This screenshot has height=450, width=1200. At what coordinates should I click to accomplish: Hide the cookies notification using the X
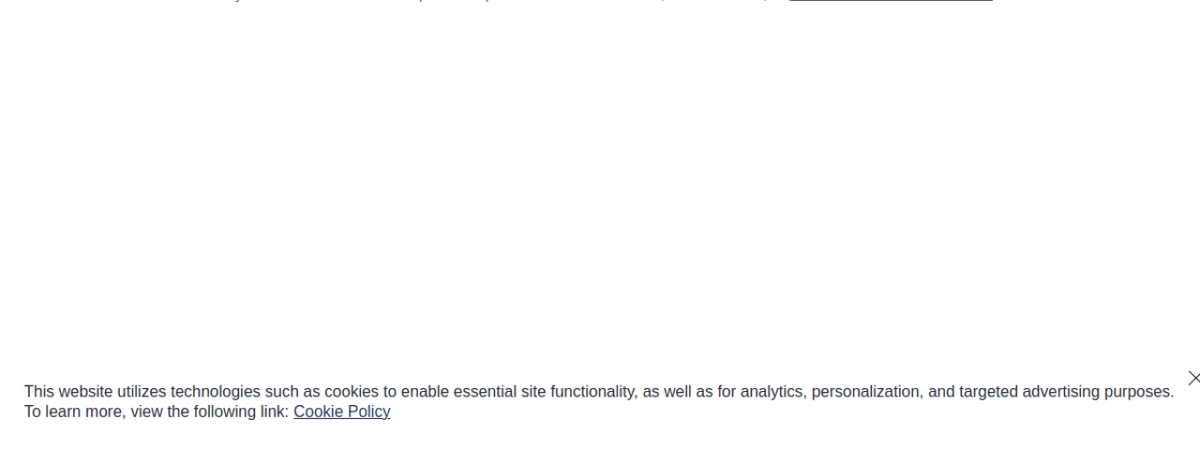tap(1193, 378)
